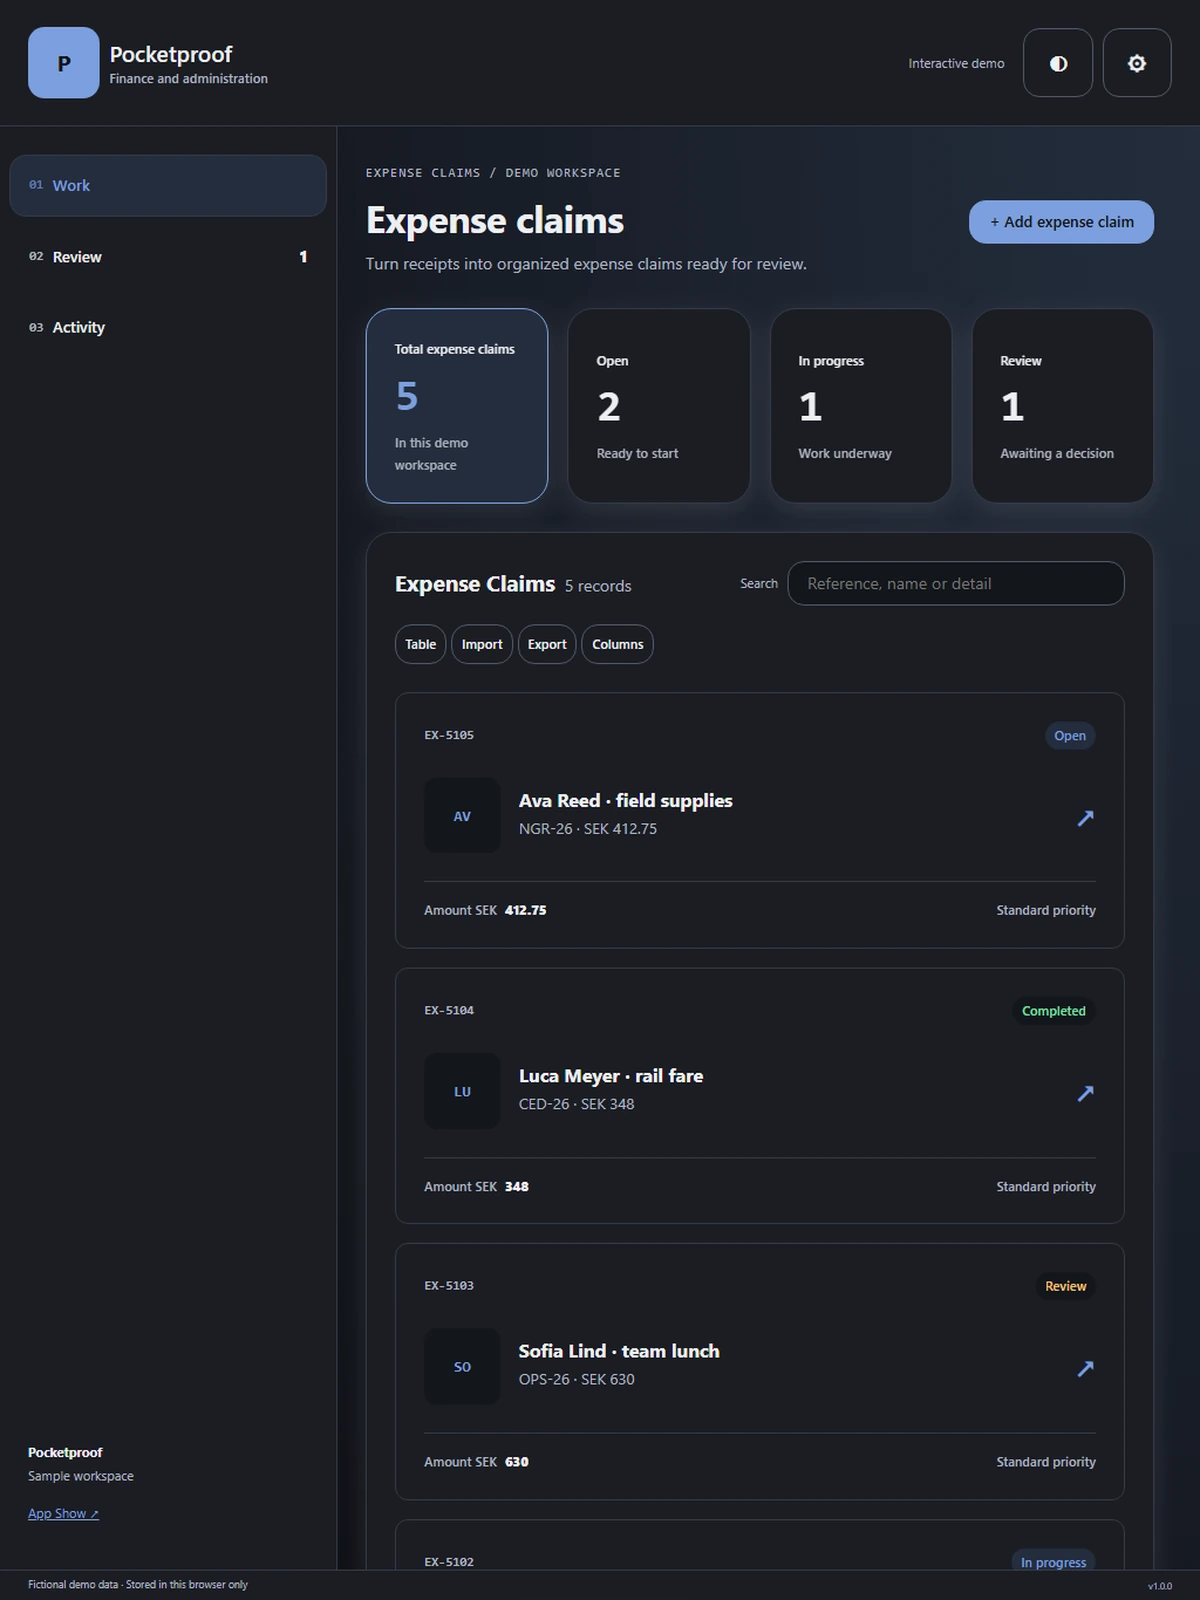Image resolution: width=1200 pixels, height=1600 pixels.
Task: Click the 5 records count
Action: click(598, 586)
